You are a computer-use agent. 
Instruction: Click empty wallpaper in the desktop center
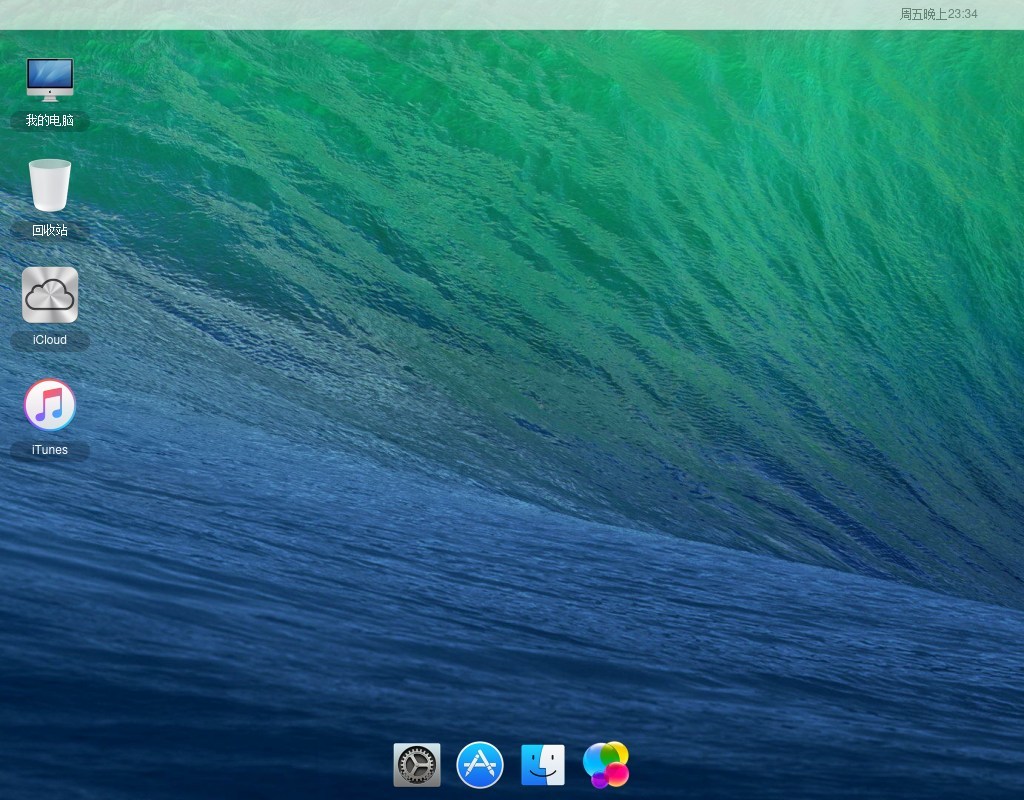point(512,400)
